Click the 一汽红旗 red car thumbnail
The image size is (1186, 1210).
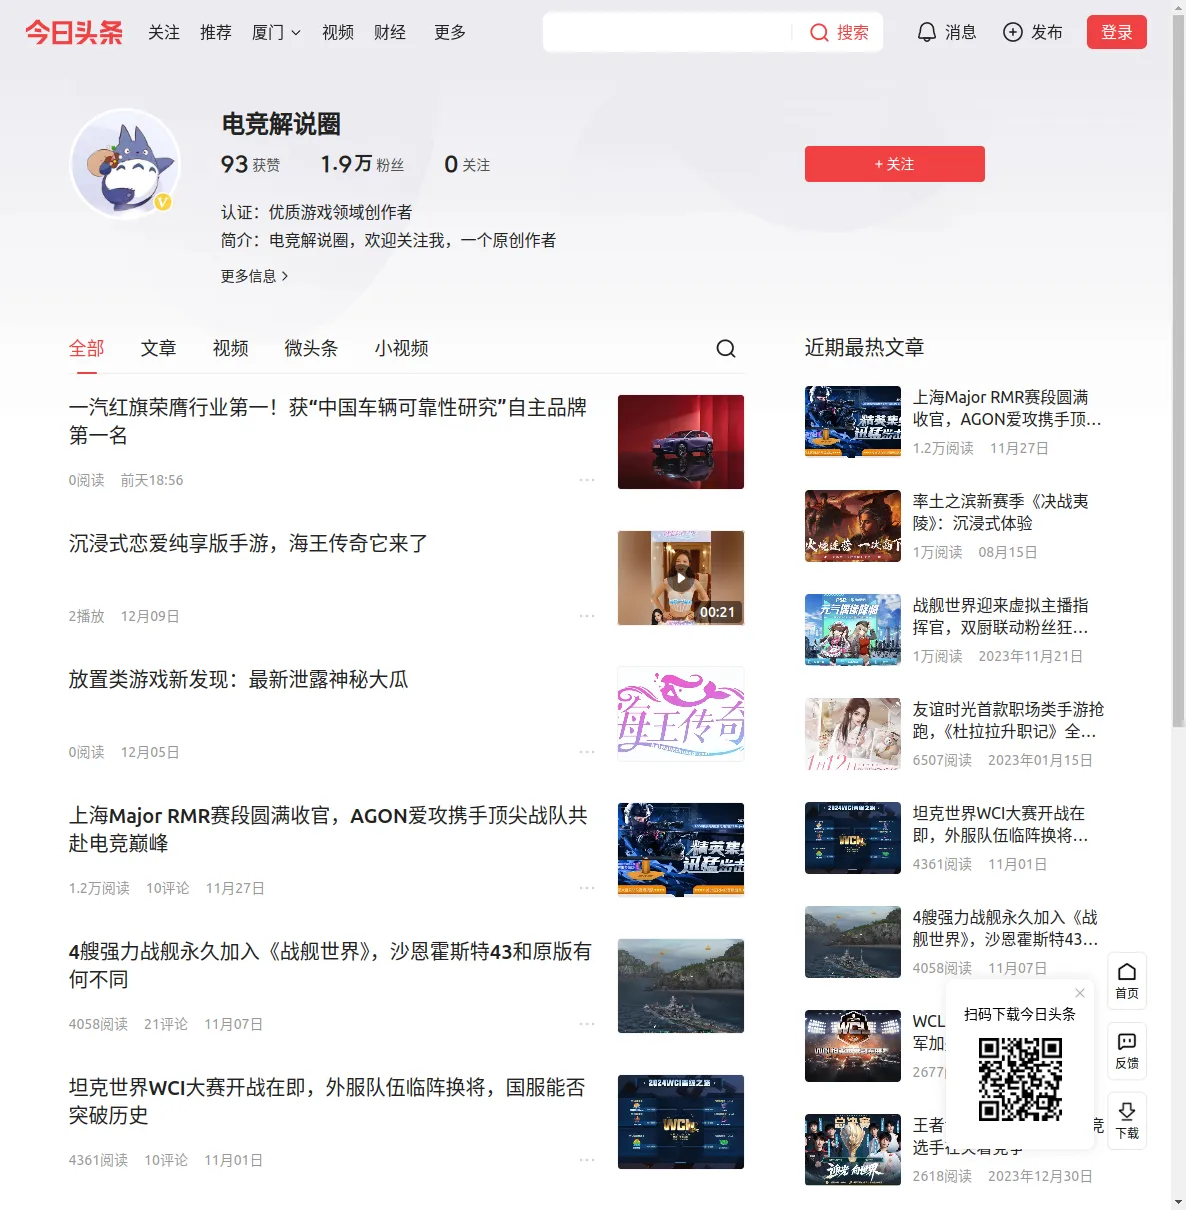pyautogui.click(x=681, y=442)
